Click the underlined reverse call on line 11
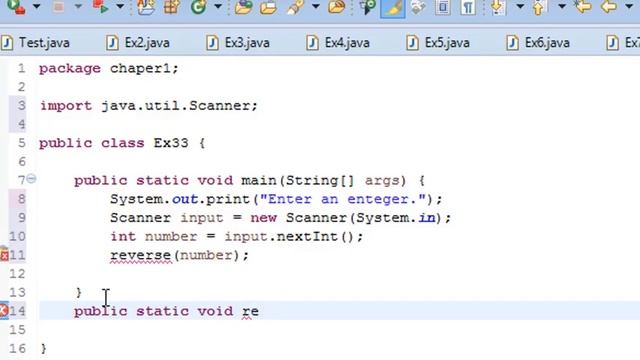The image size is (640, 360). click(x=140, y=256)
